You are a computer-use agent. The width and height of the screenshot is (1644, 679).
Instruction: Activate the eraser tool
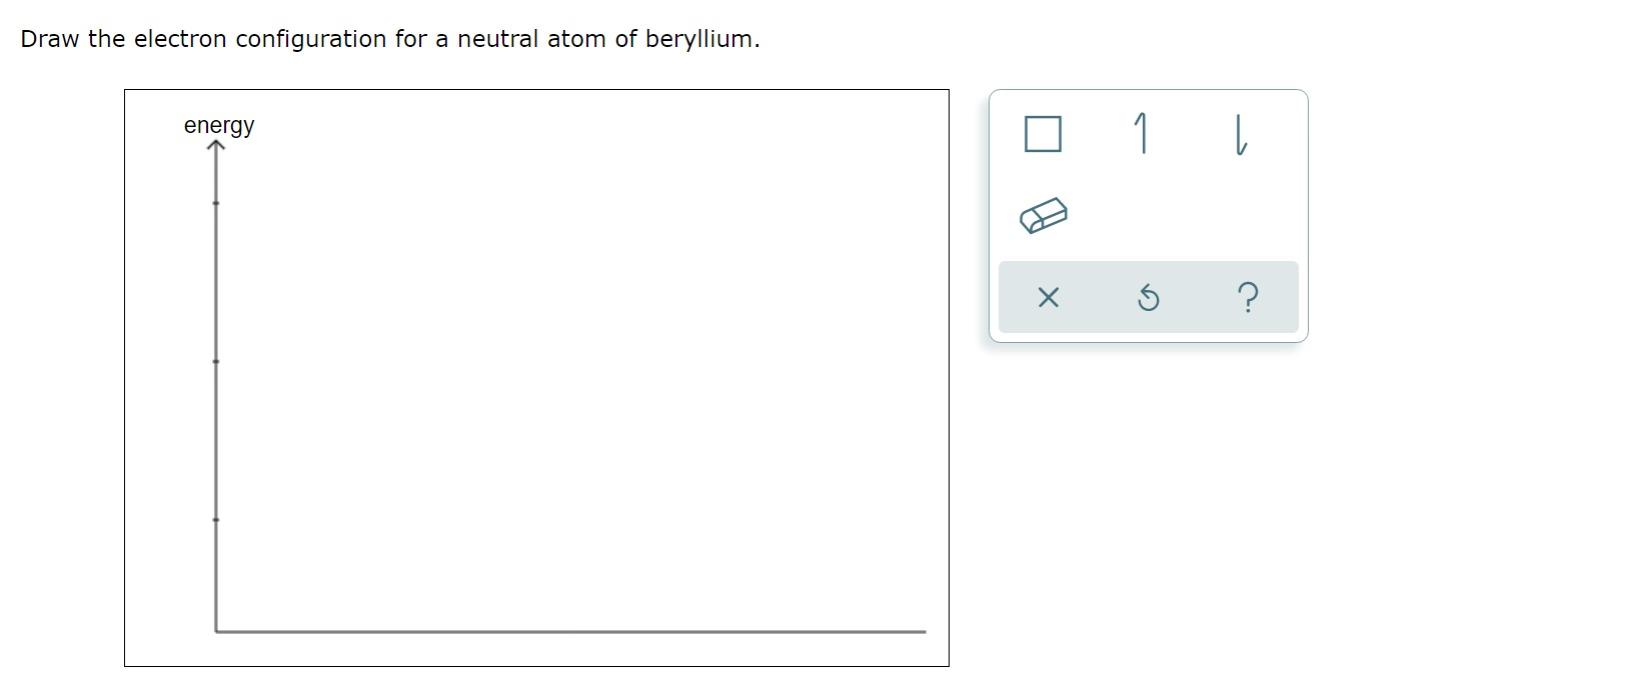click(x=1043, y=215)
